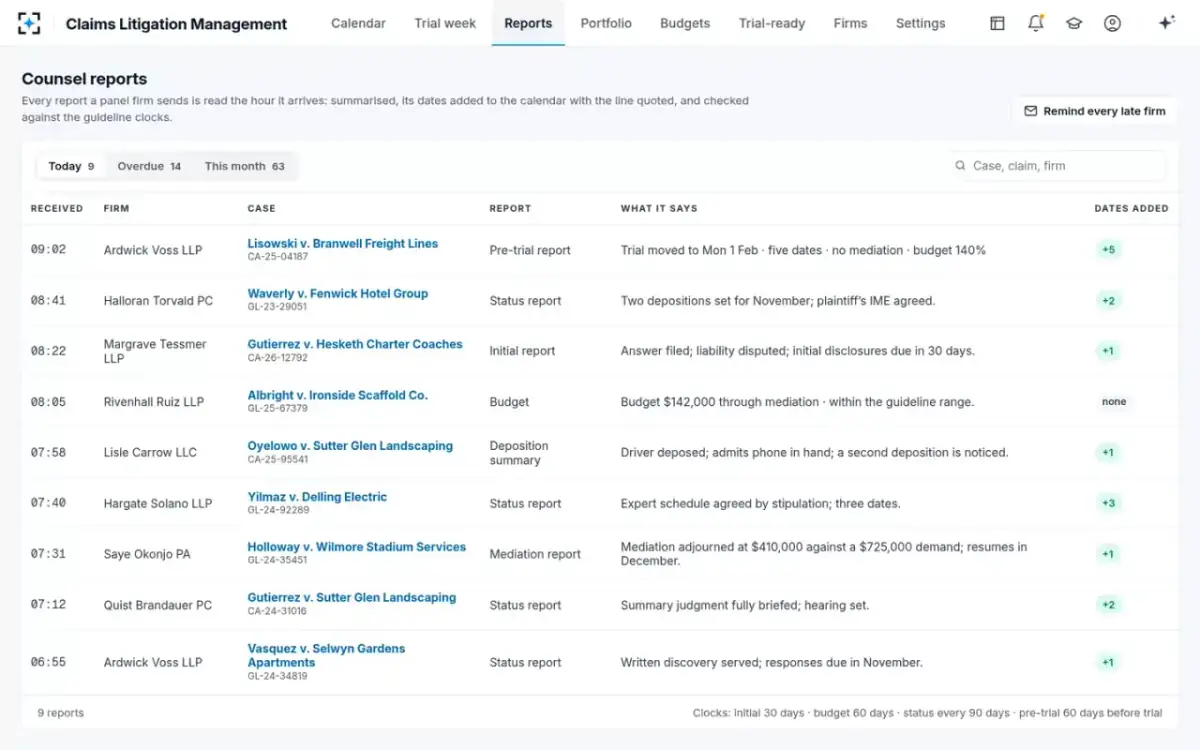Click the Claims Litigation Management logo icon

point(30,23)
